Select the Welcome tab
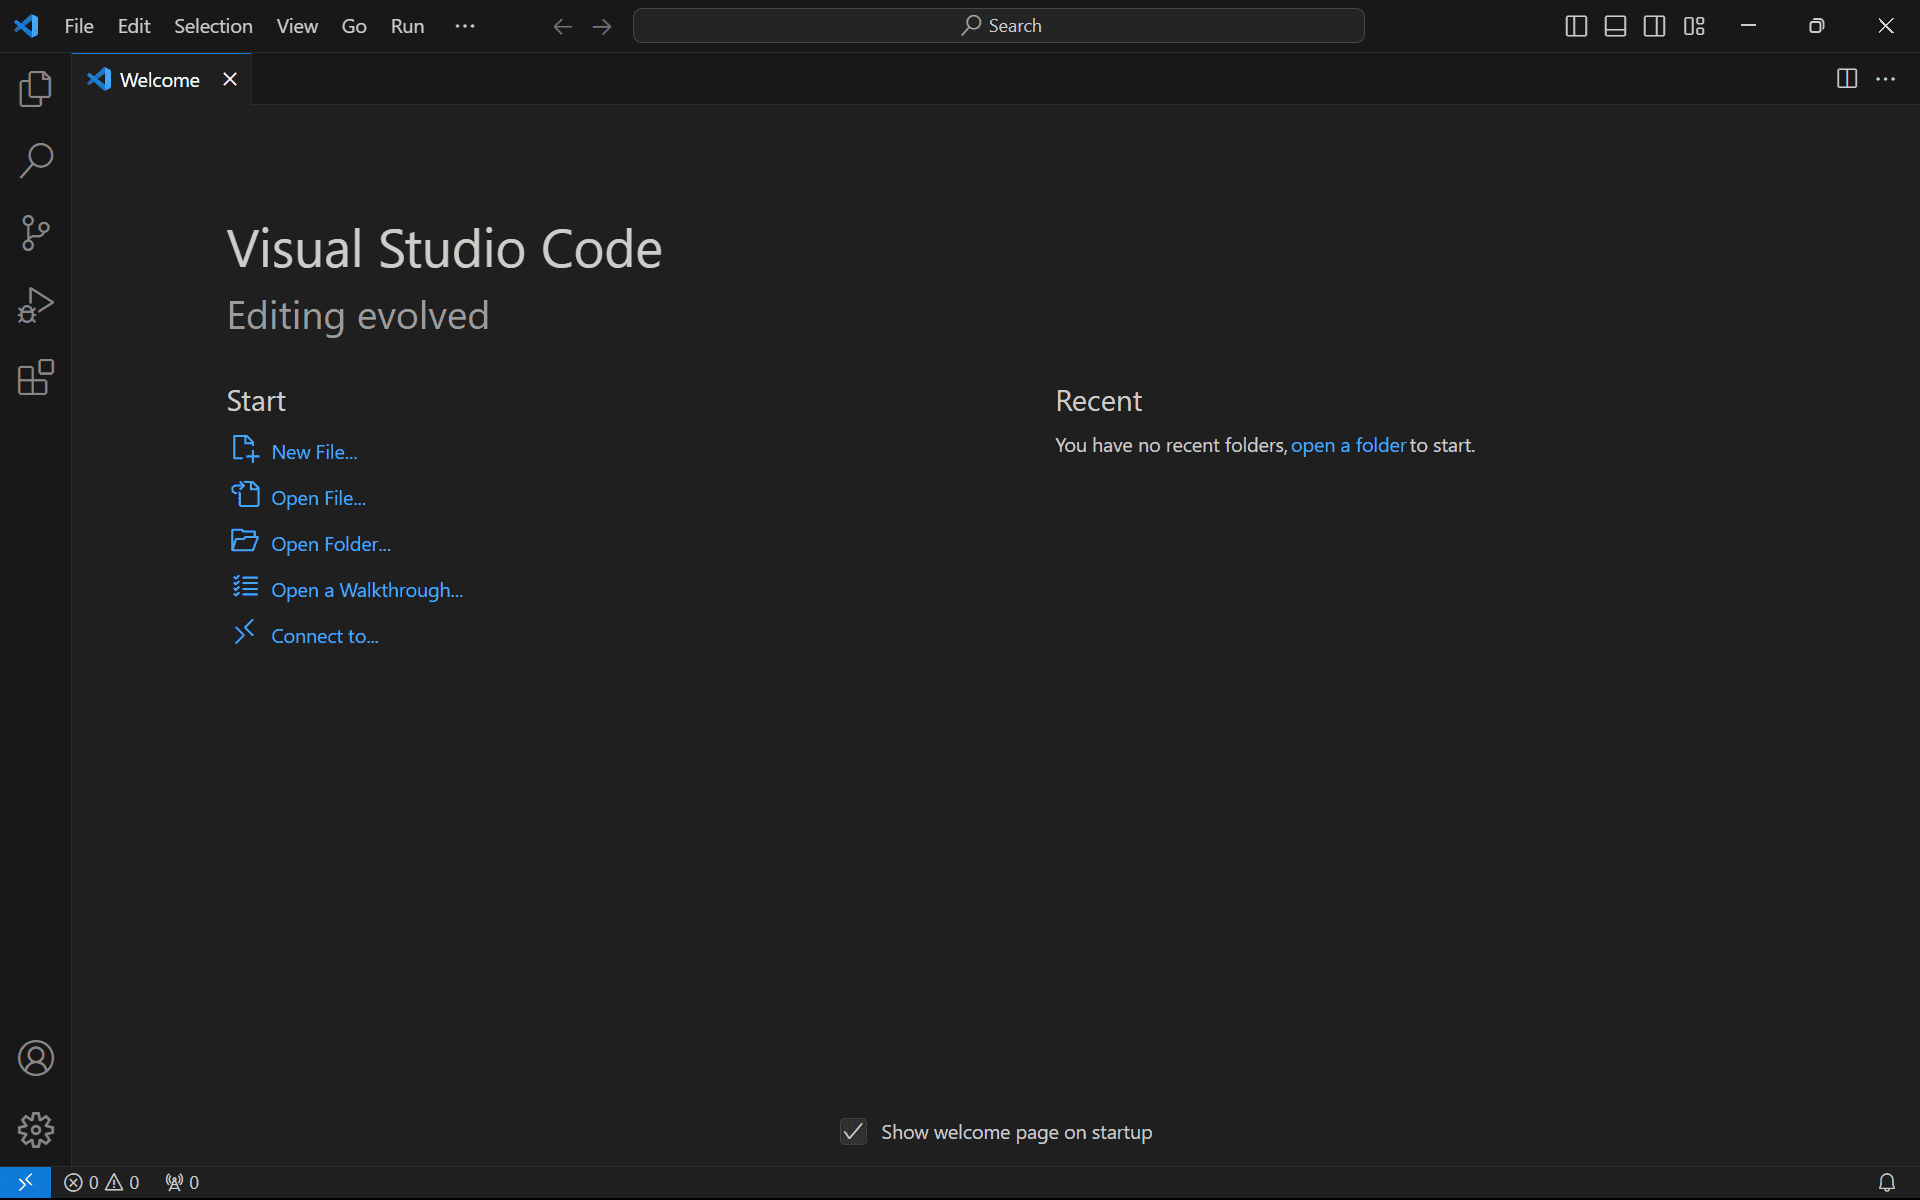 (x=160, y=79)
